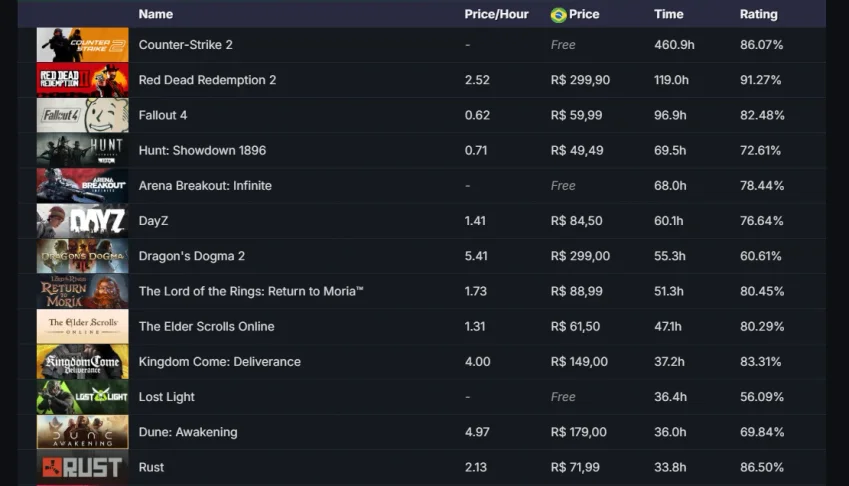This screenshot has height=486, width=849.
Task: Click the Free price of Lost Light
Action: [x=563, y=397]
